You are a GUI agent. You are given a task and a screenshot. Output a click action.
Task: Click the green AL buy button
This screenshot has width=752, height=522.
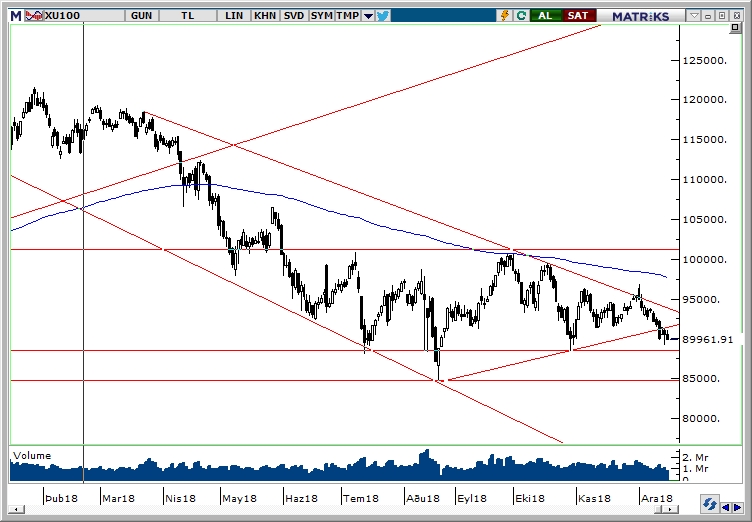pyautogui.click(x=545, y=16)
